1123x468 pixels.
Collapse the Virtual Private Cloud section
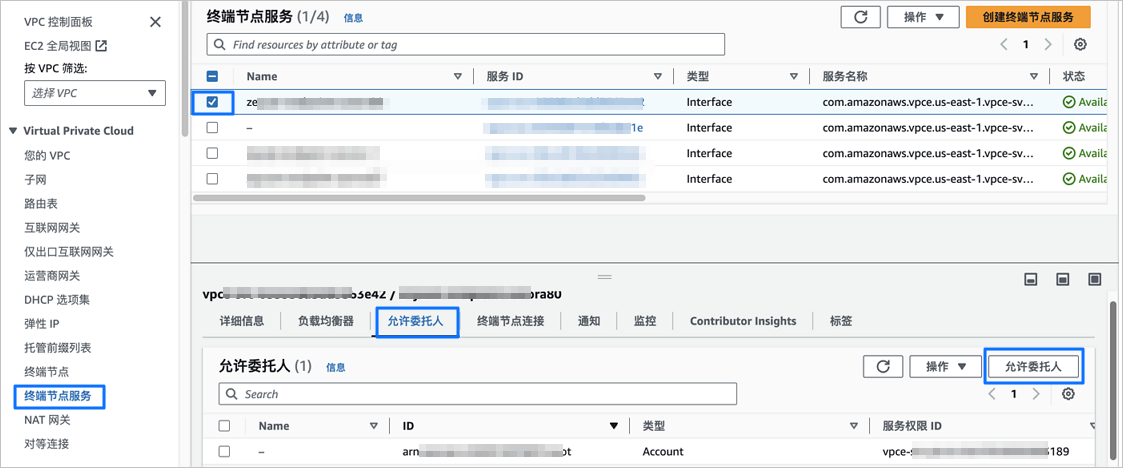pyautogui.click(x=13, y=130)
